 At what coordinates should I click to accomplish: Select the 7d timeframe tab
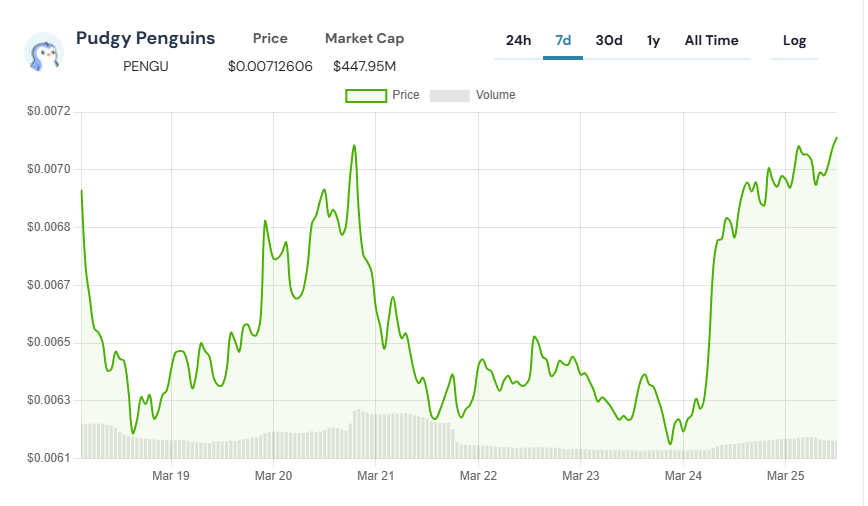point(563,41)
